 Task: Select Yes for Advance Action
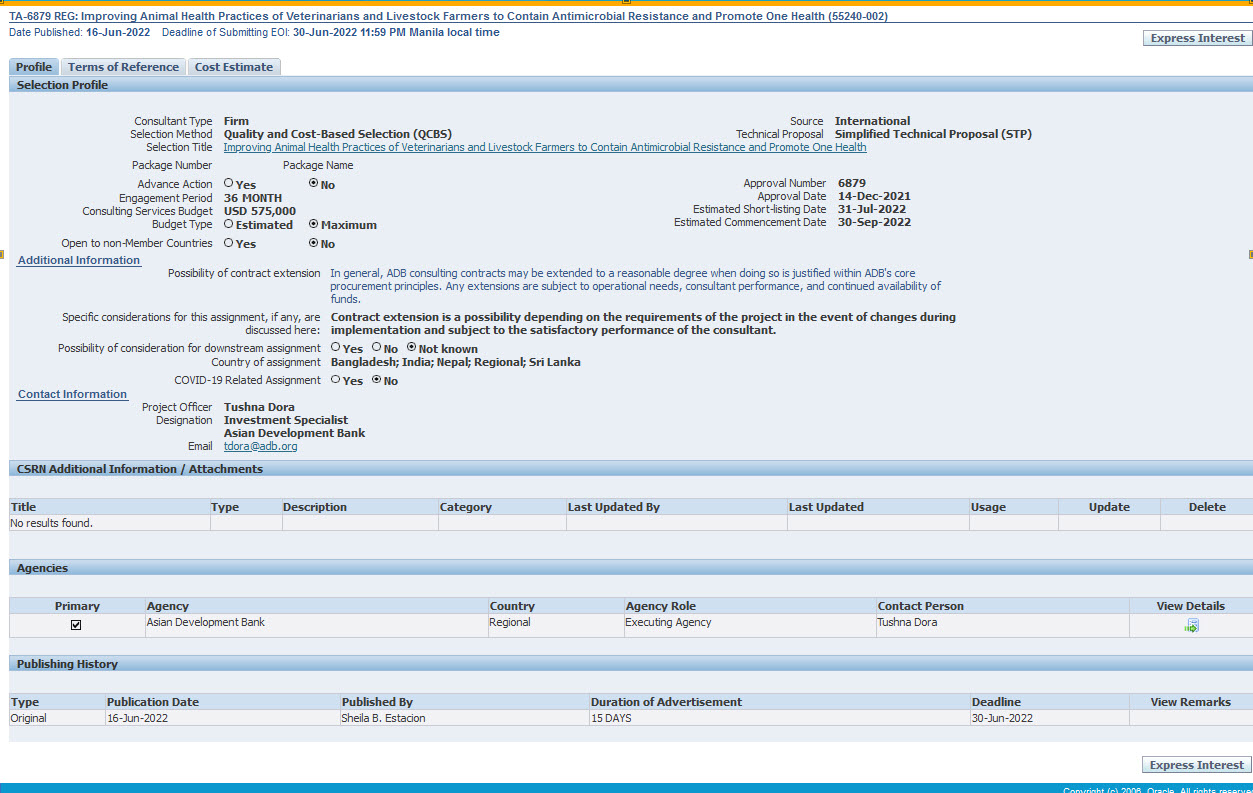click(x=229, y=184)
